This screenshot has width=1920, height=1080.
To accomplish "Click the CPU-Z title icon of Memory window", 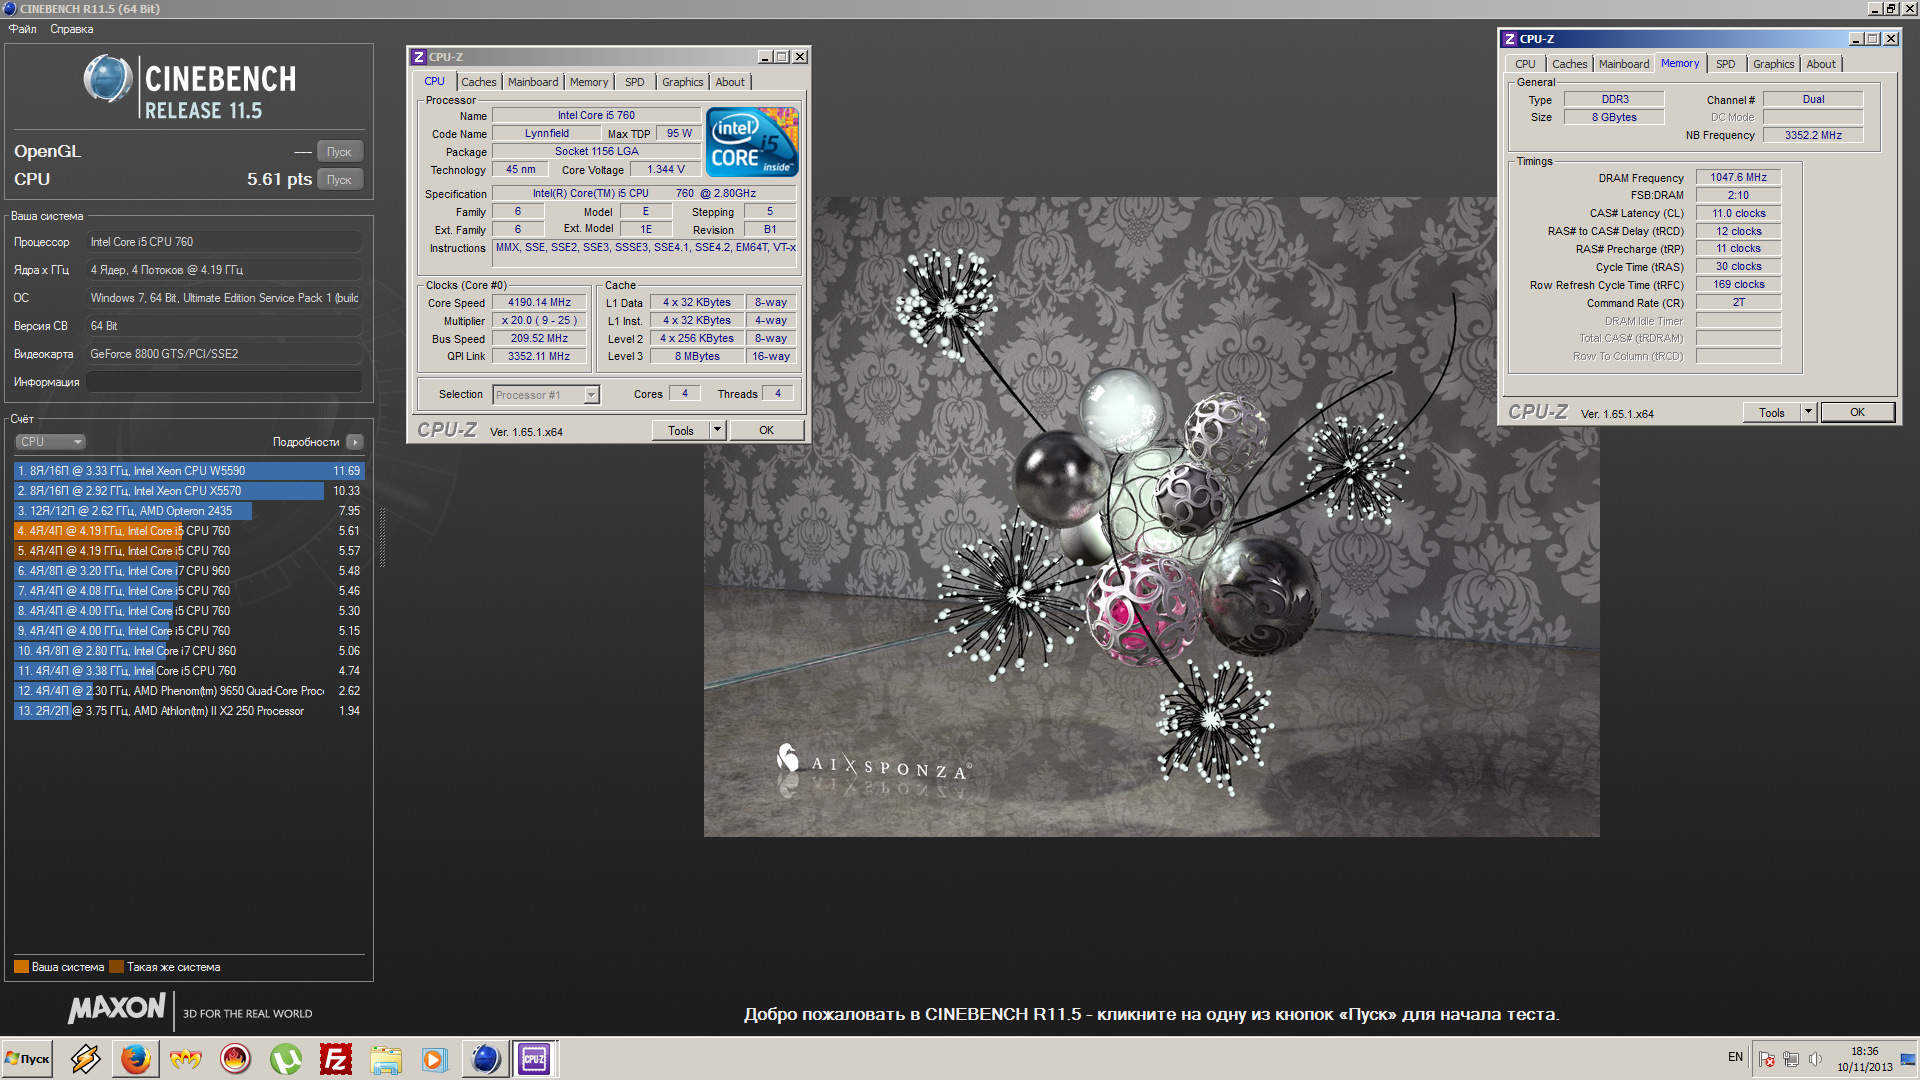I will pyautogui.click(x=1510, y=39).
